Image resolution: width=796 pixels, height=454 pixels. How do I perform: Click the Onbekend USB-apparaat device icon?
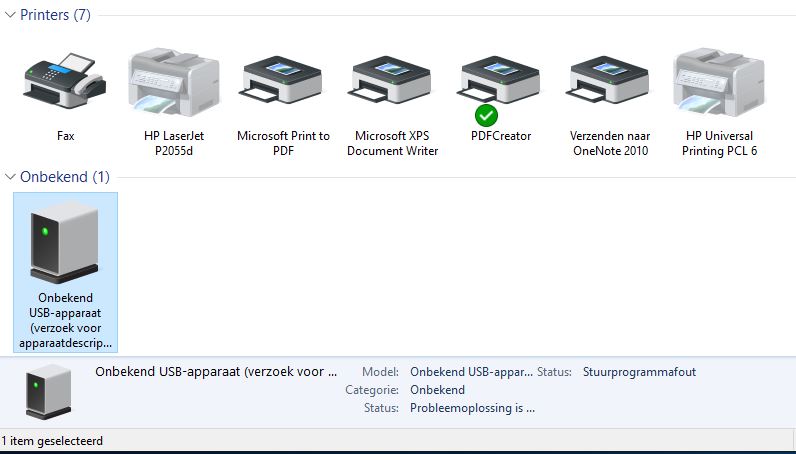pyautogui.click(x=64, y=242)
